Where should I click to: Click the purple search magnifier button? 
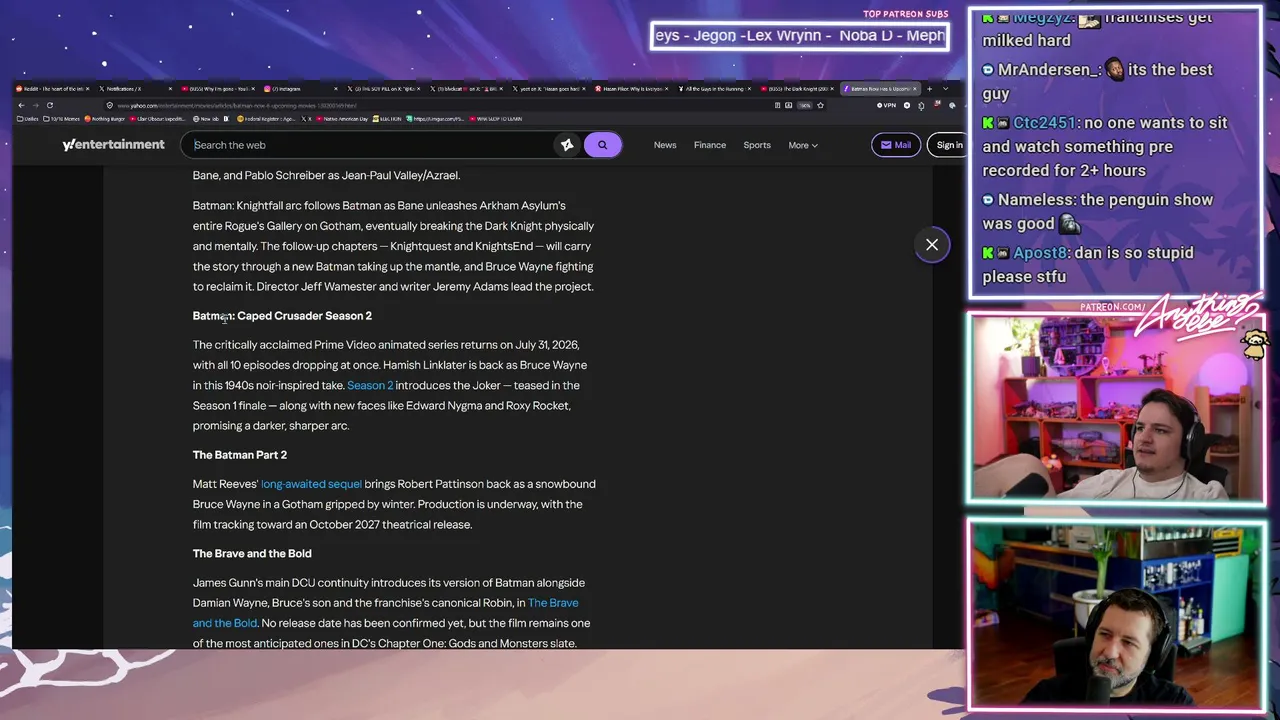[x=602, y=145]
